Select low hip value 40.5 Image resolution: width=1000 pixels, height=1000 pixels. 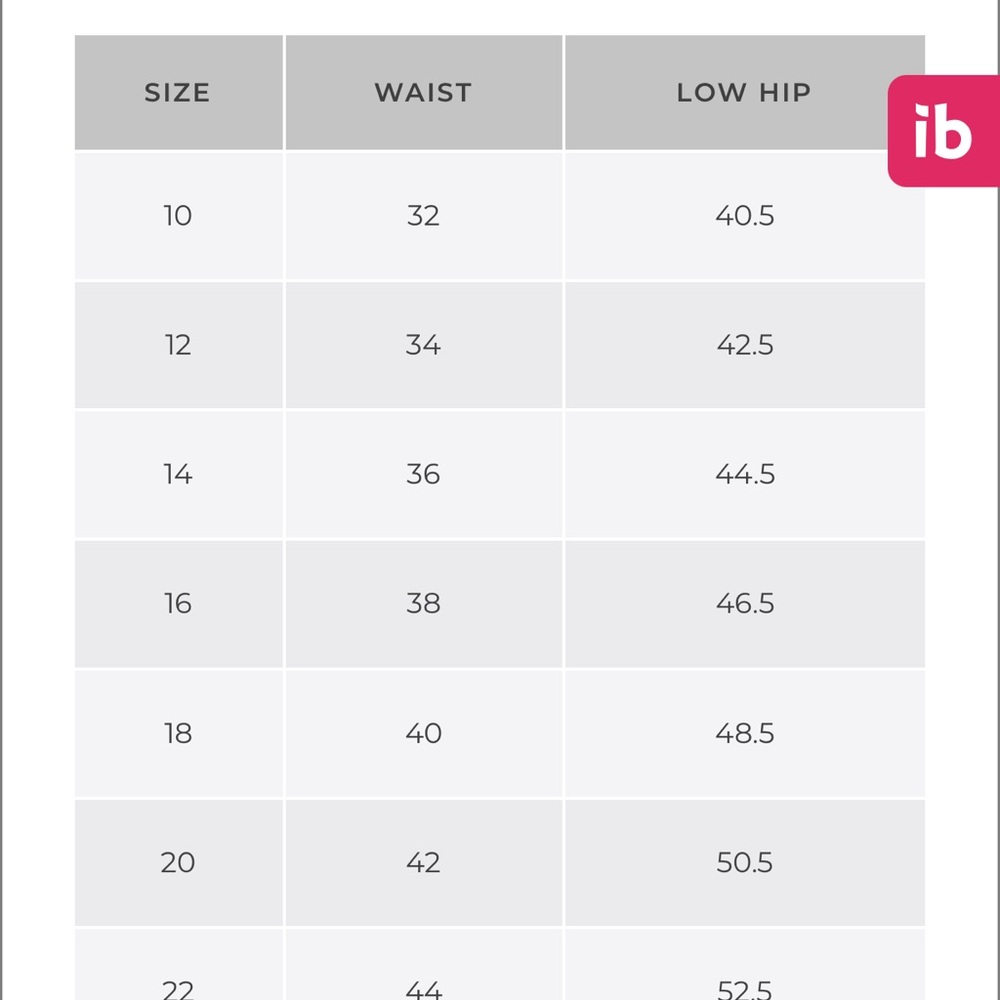tap(744, 216)
